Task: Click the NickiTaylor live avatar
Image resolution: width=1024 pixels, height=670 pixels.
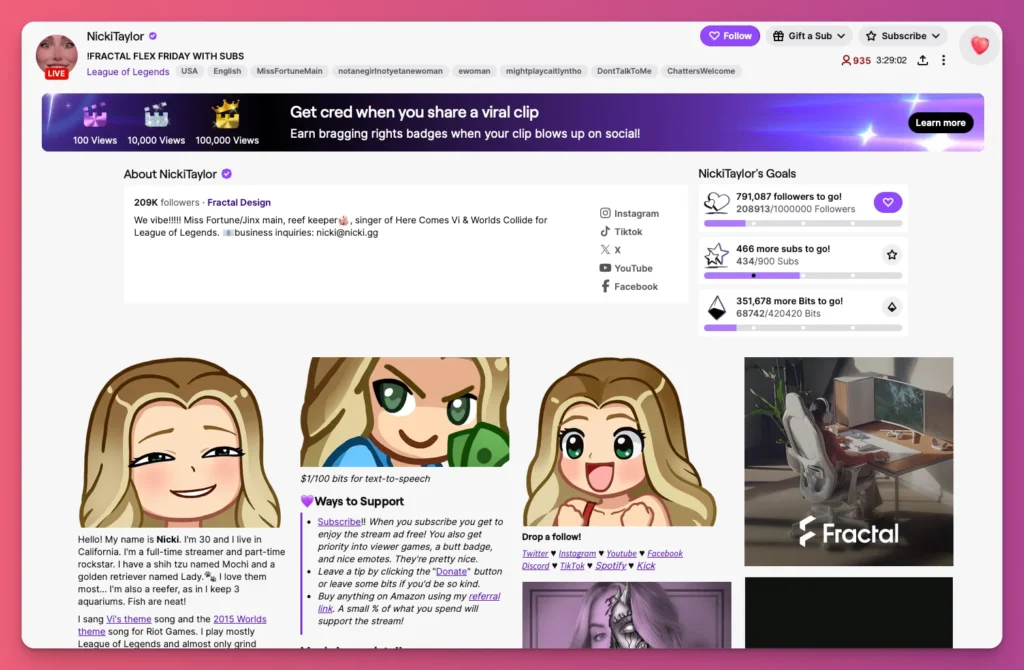Action: [56, 56]
